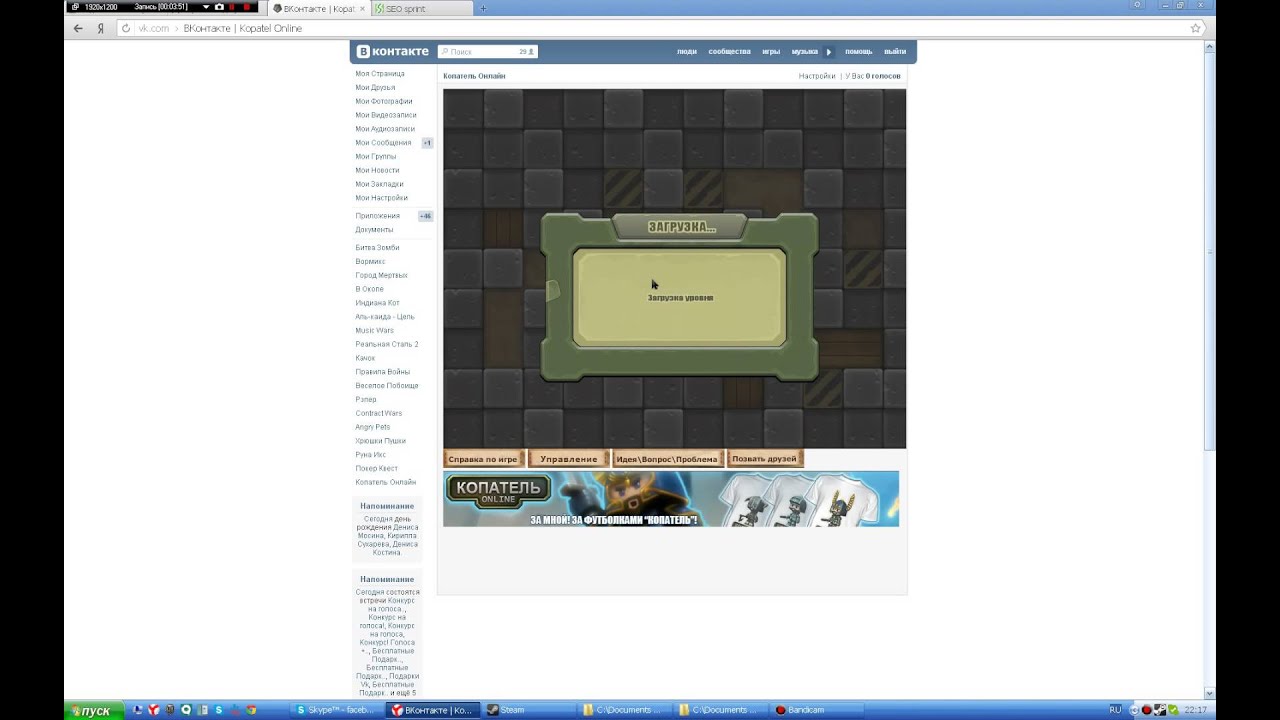Open Моя Страница in sidebar

(380, 74)
